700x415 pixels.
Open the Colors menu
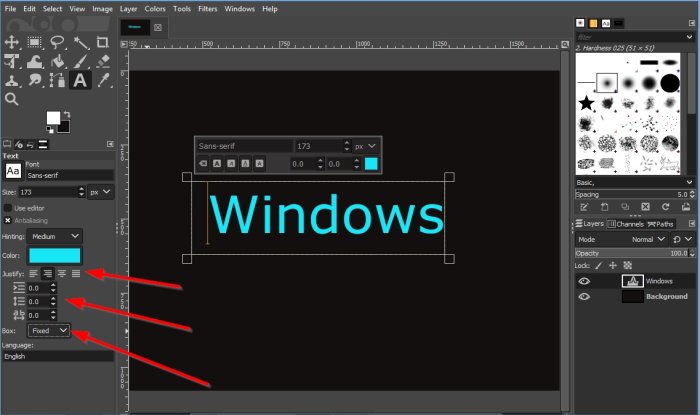(155, 8)
